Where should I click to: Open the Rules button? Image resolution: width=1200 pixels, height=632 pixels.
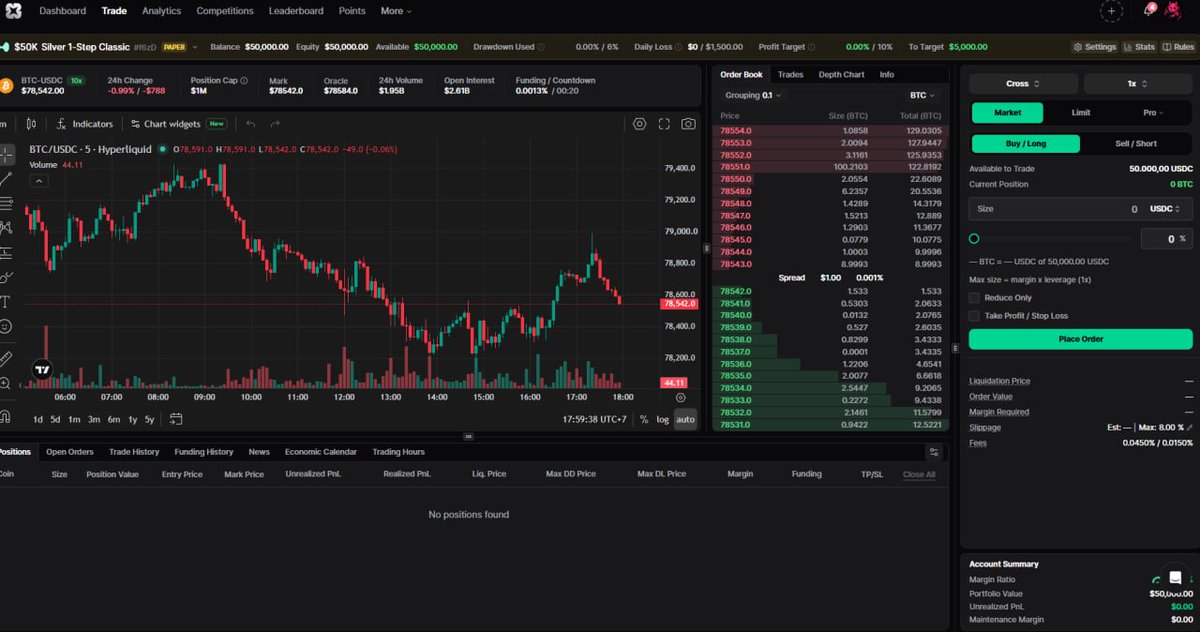tap(1177, 47)
